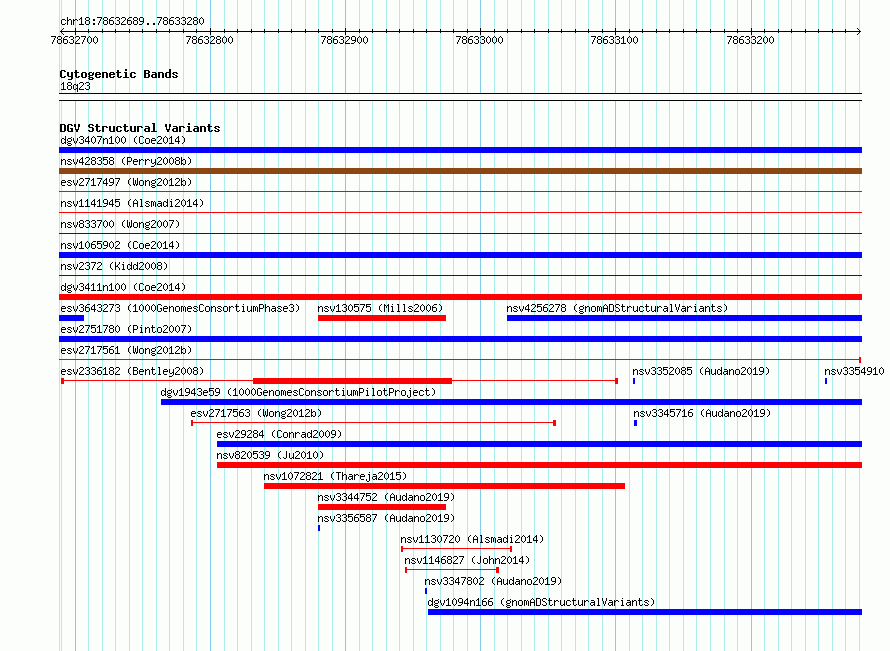890x651 pixels.
Task: Select the short blue esv3643273 bar
Action: 72,318
